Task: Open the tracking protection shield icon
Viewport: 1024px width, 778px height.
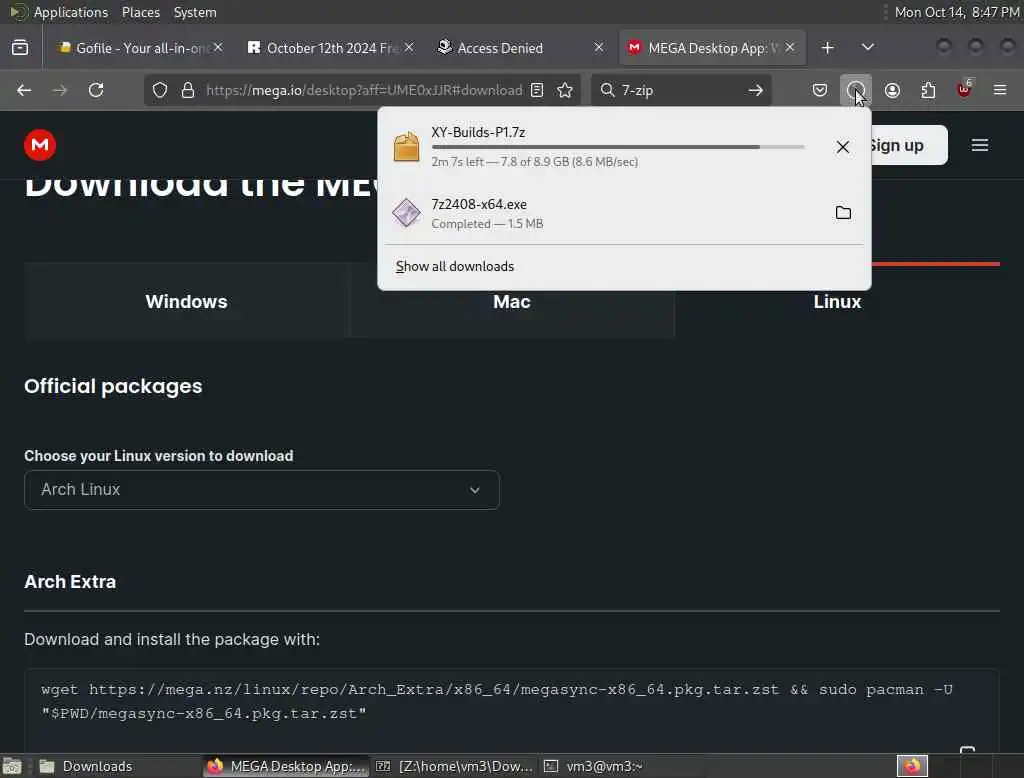Action: click(160, 90)
